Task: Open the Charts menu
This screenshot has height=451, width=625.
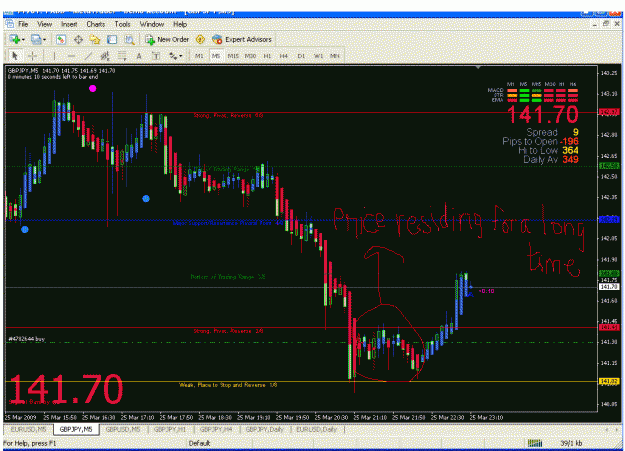Action: (96, 24)
